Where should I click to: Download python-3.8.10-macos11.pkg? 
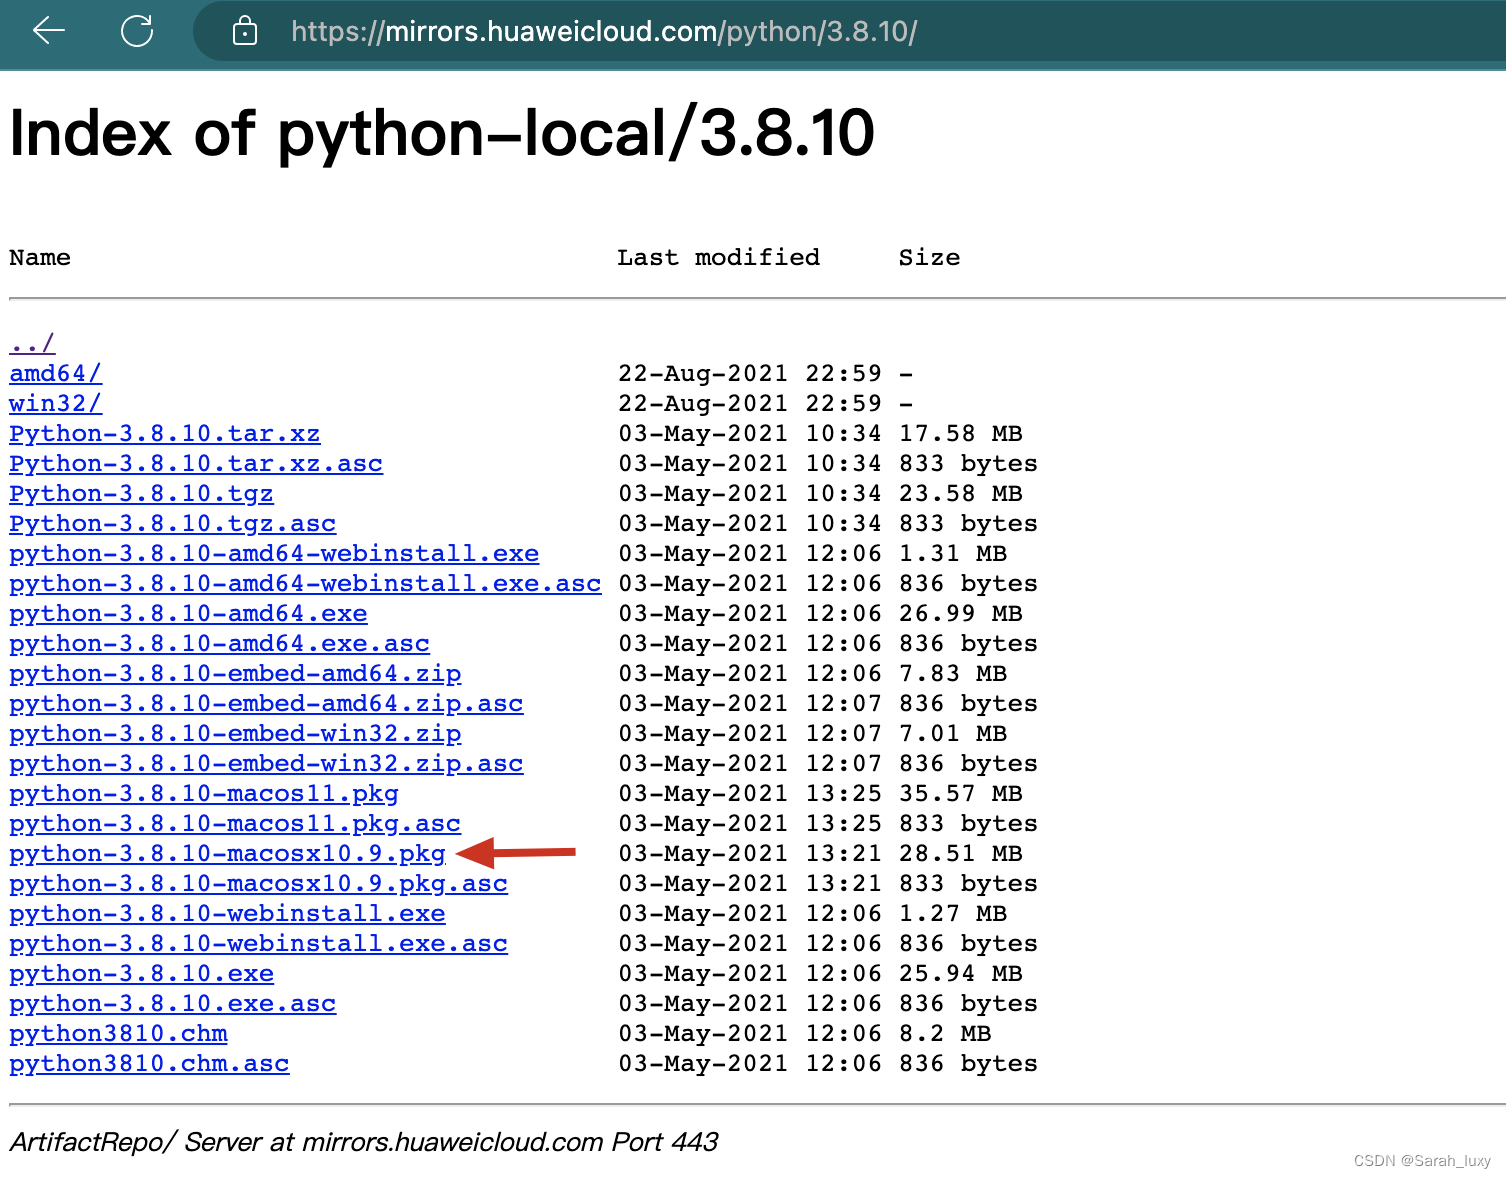click(x=204, y=794)
